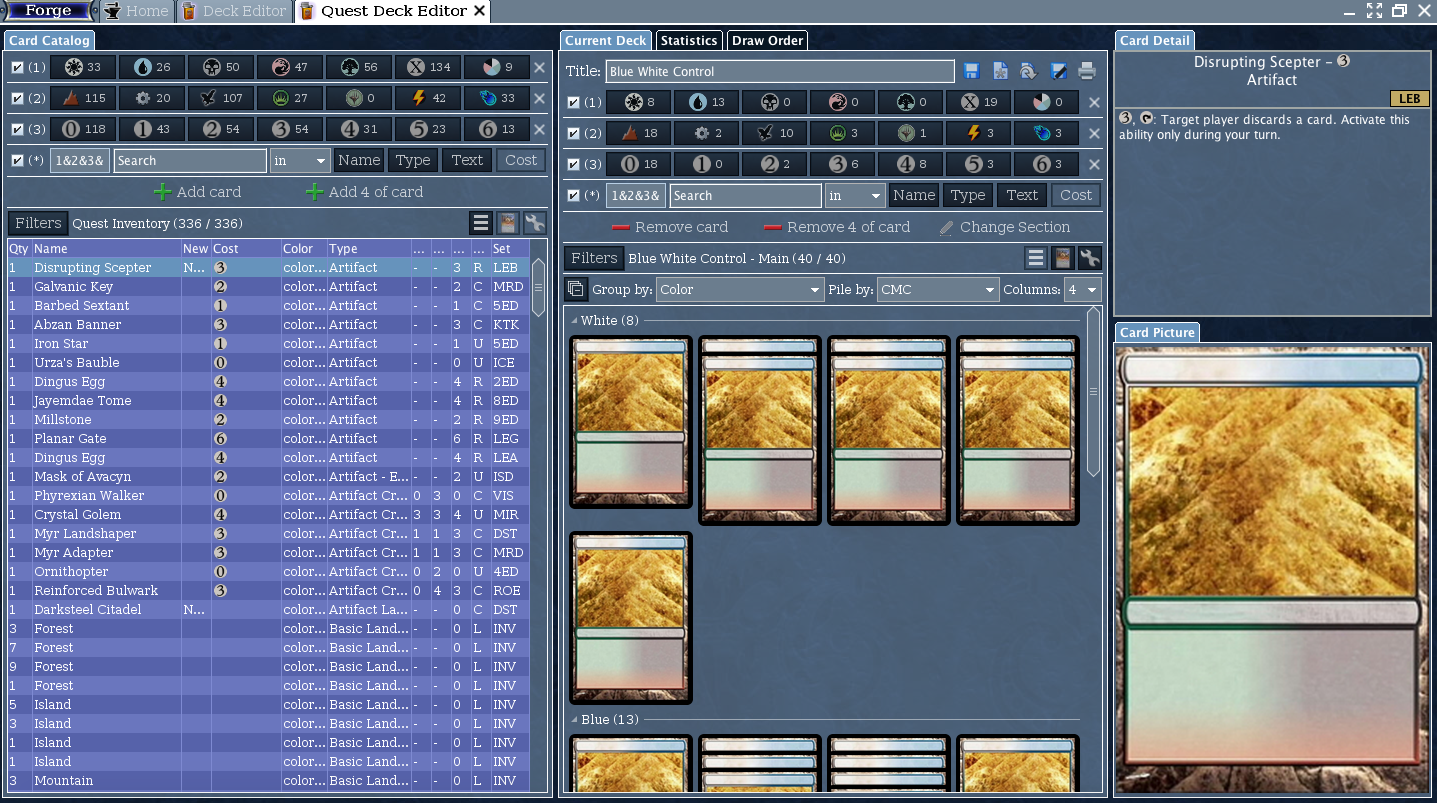Toggle multicolor filter showing 9 in Card Catalog
The image size is (1437, 803).
[x=496, y=68]
